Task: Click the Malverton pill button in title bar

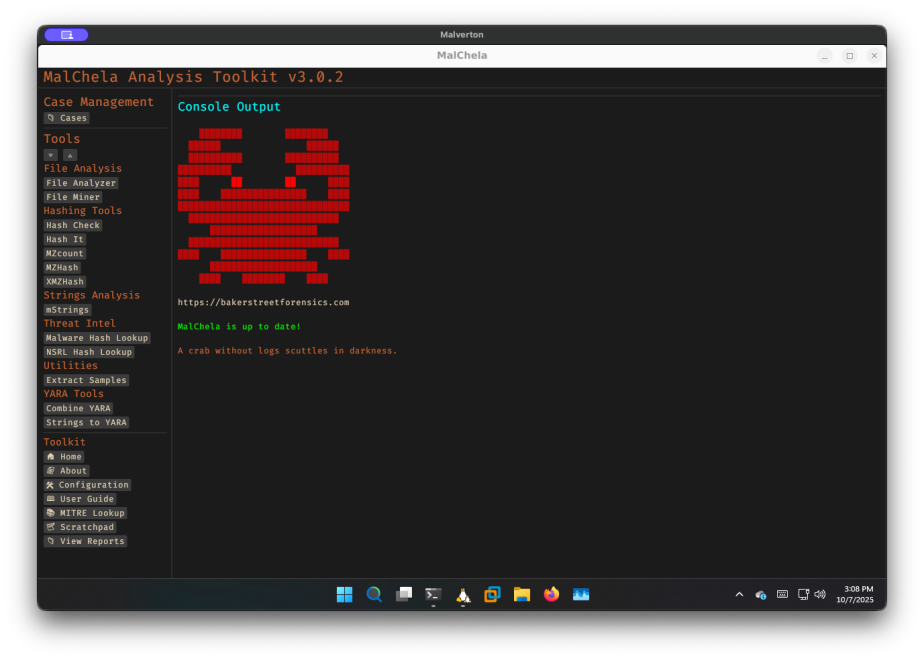Action: [x=66, y=35]
